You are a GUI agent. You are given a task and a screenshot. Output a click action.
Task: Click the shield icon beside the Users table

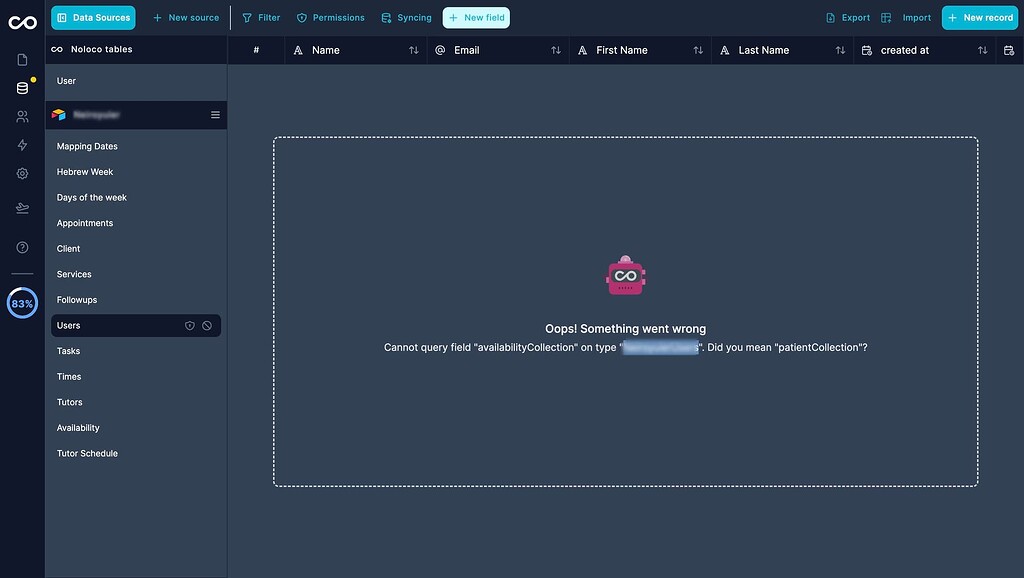(x=189, y=324)
